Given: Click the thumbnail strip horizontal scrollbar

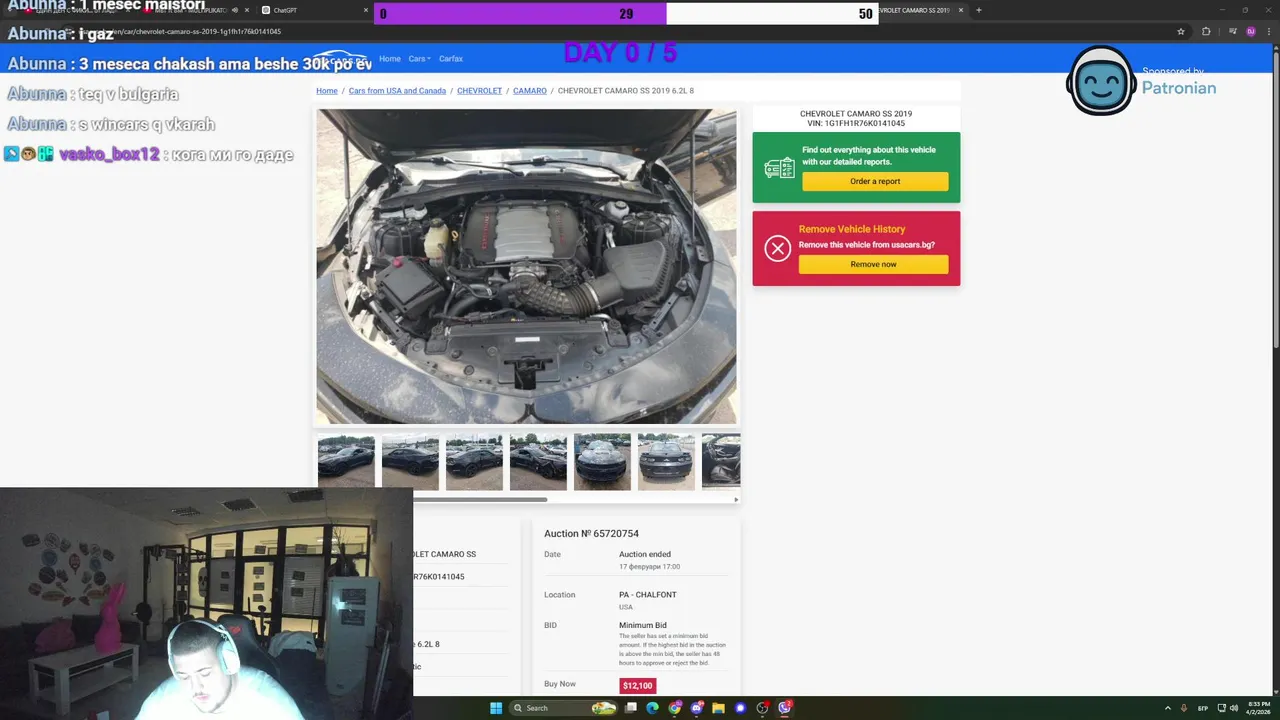Looking at the screenshot, I should (x=480, y=499).
